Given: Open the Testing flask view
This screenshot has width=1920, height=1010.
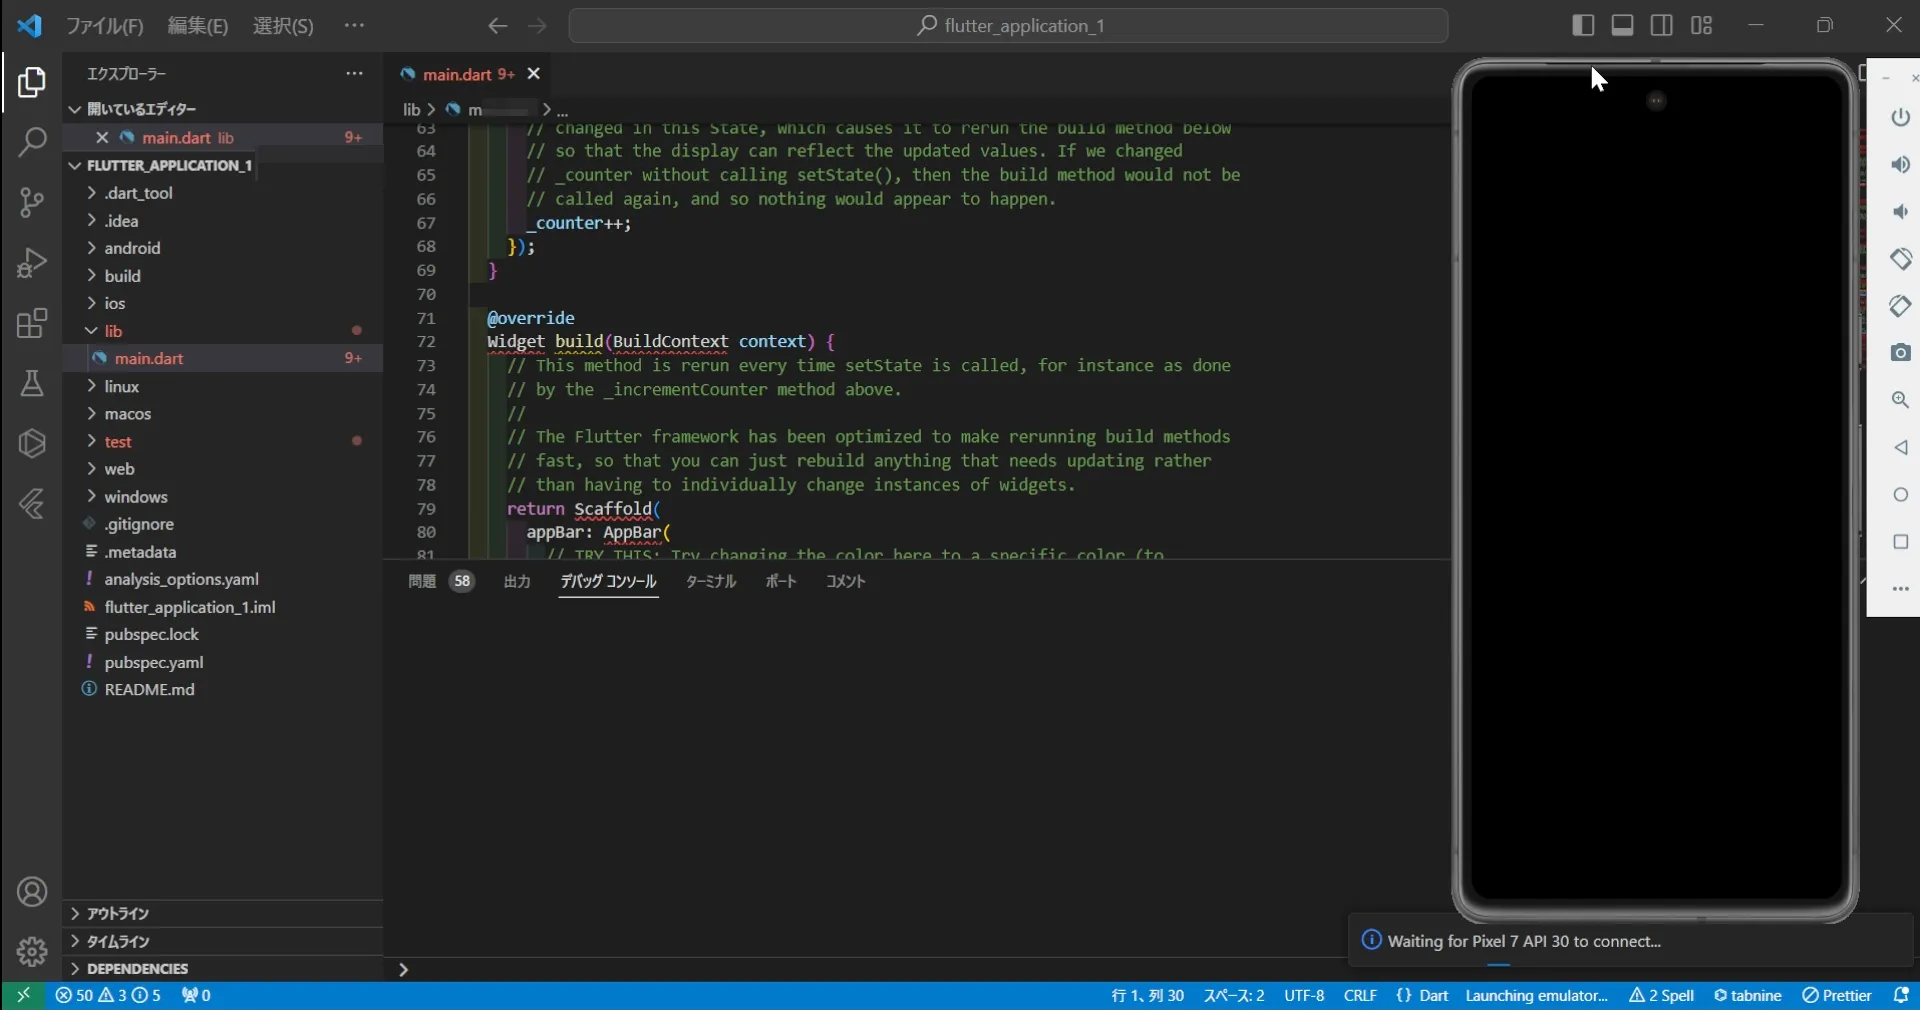Looking at the screenshot, I should [32, 384].
